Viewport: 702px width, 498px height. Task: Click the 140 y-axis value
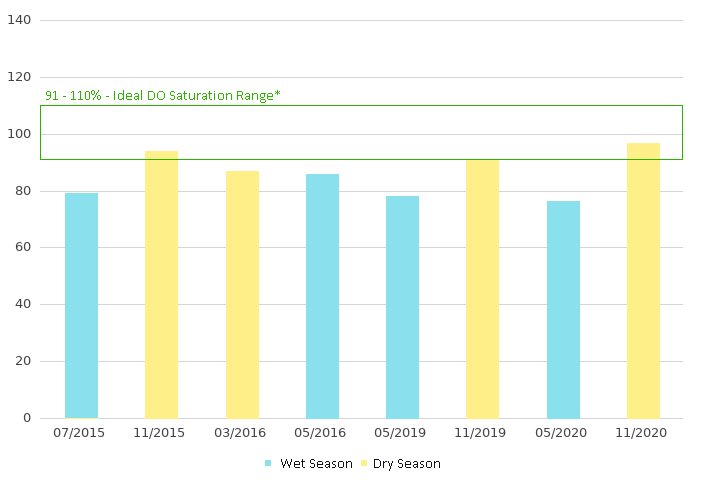point(20,20)
